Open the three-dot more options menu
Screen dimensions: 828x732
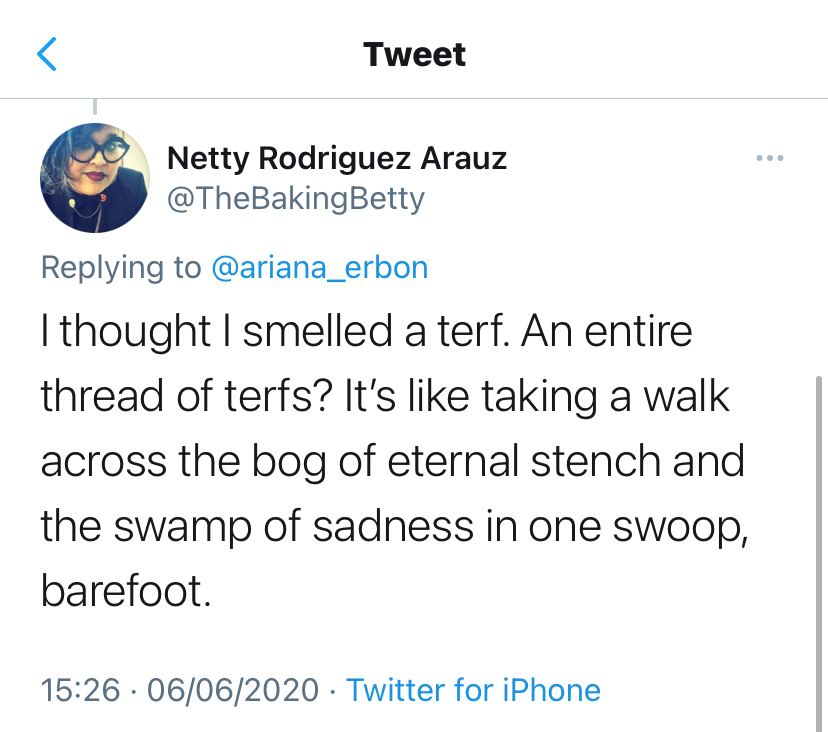[769, 159]
